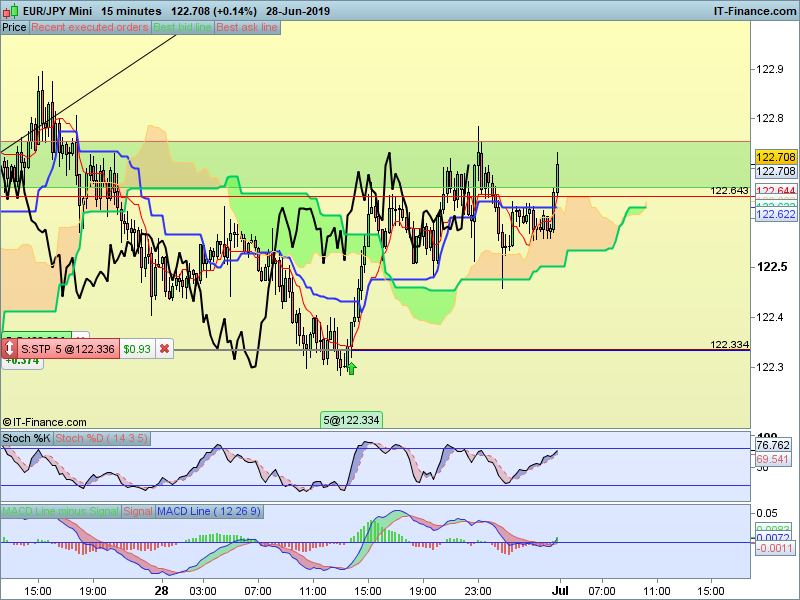Click the candlestick icon beside EUR/JPY Mini
The height and width of the screenshot is (600, 800).
click(x=11, y=11)
